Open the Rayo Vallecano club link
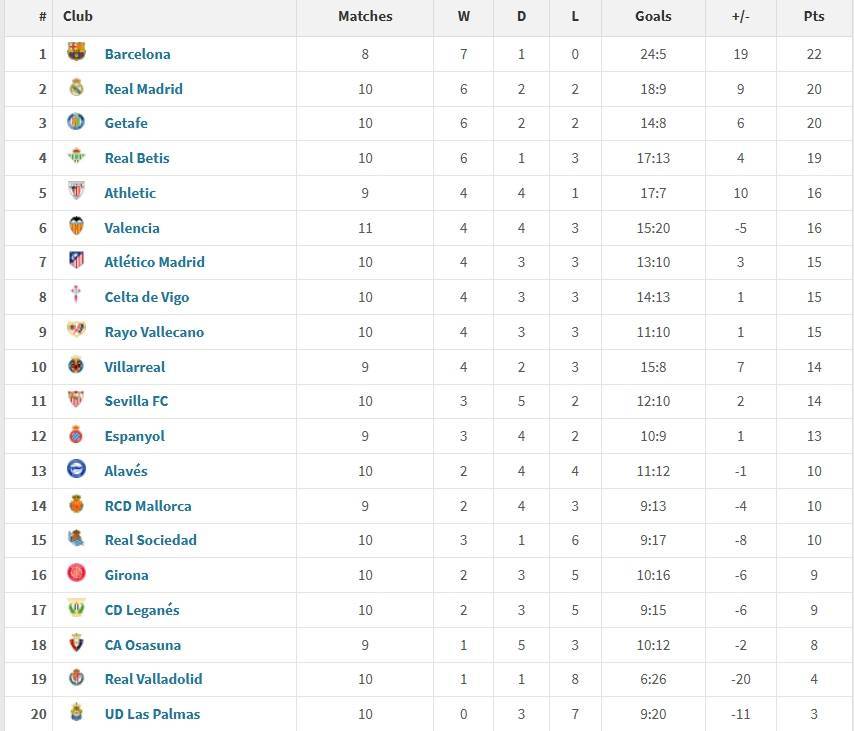Screen dimensions: 854x731 tap(154, 332)
